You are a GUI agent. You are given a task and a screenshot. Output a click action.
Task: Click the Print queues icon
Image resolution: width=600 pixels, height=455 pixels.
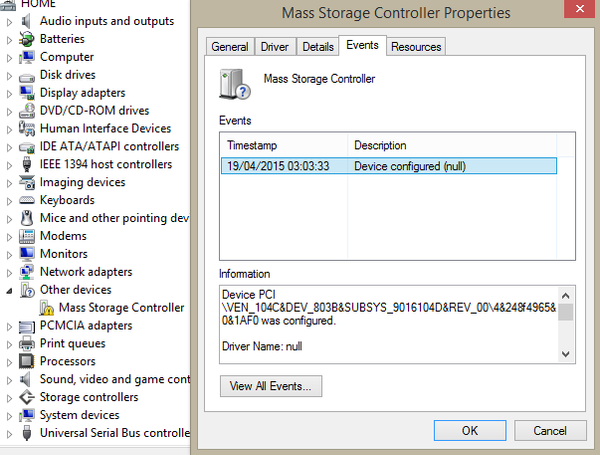pyautogui.click(x=28, y=343)
